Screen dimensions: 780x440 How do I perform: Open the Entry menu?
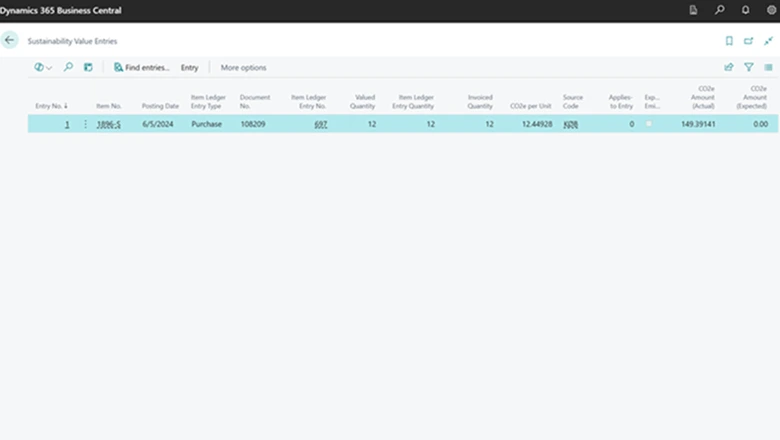(x=189, y=67)
